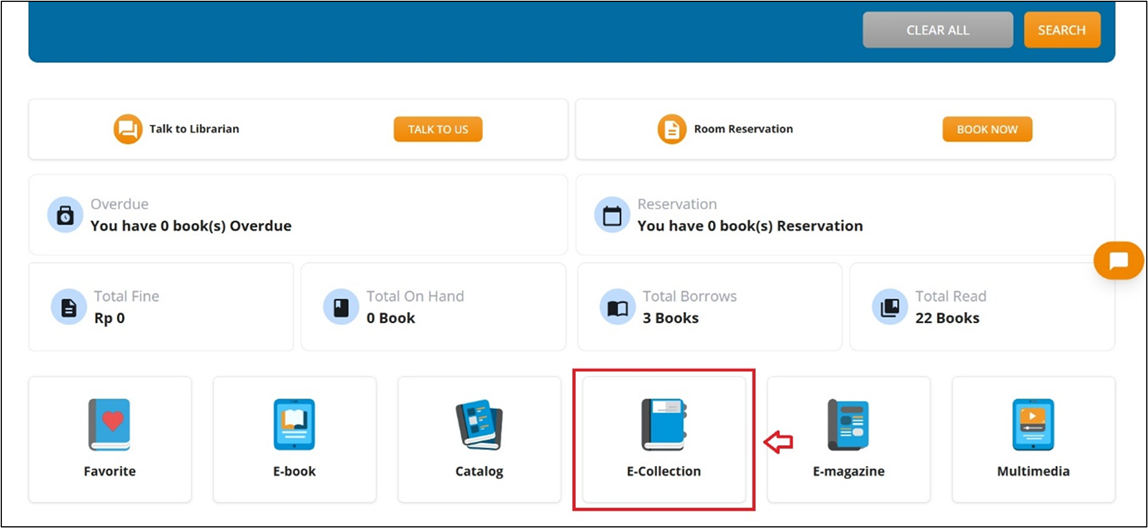This screenshot has width=1148, height=528.
Task: Open the Multimedia video icon
Action: (1033, 425)
